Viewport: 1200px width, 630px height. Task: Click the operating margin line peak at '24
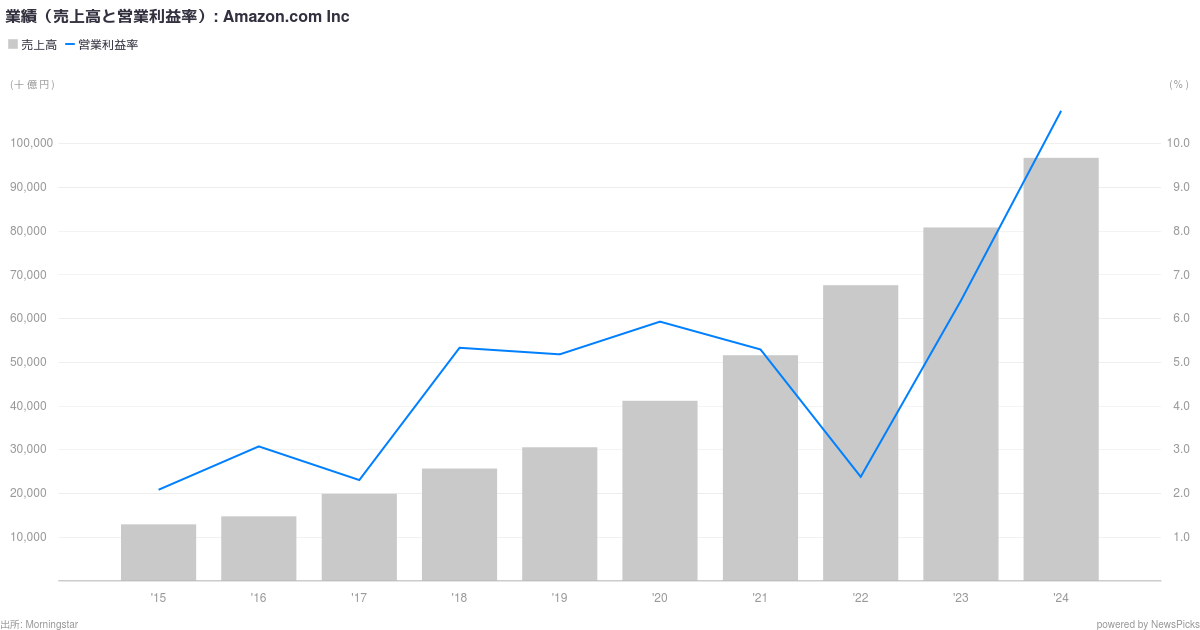(1060, 112)
